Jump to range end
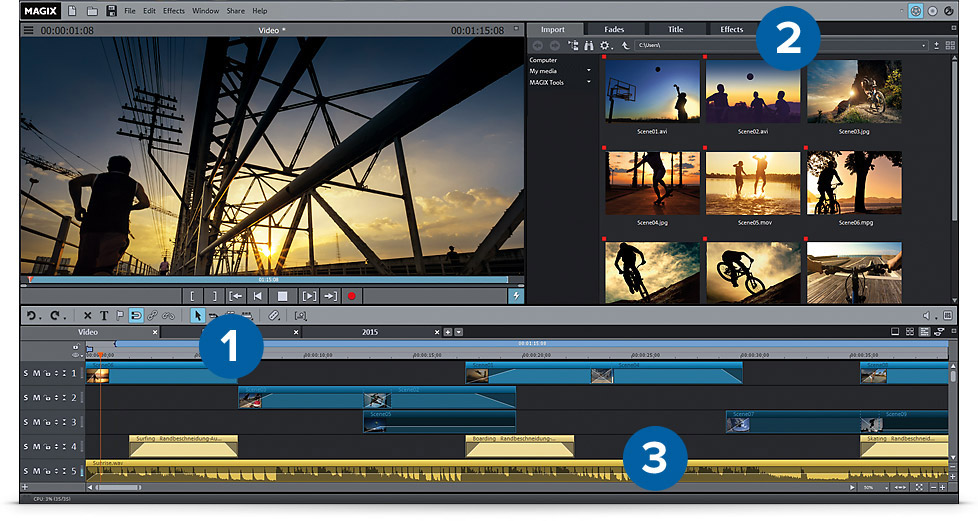This screenshot has width=978, height=521. click(x=331, y=296)
